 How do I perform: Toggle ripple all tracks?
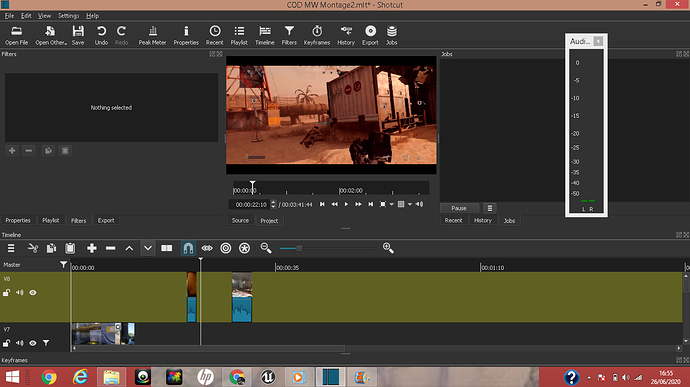[244, 248]
